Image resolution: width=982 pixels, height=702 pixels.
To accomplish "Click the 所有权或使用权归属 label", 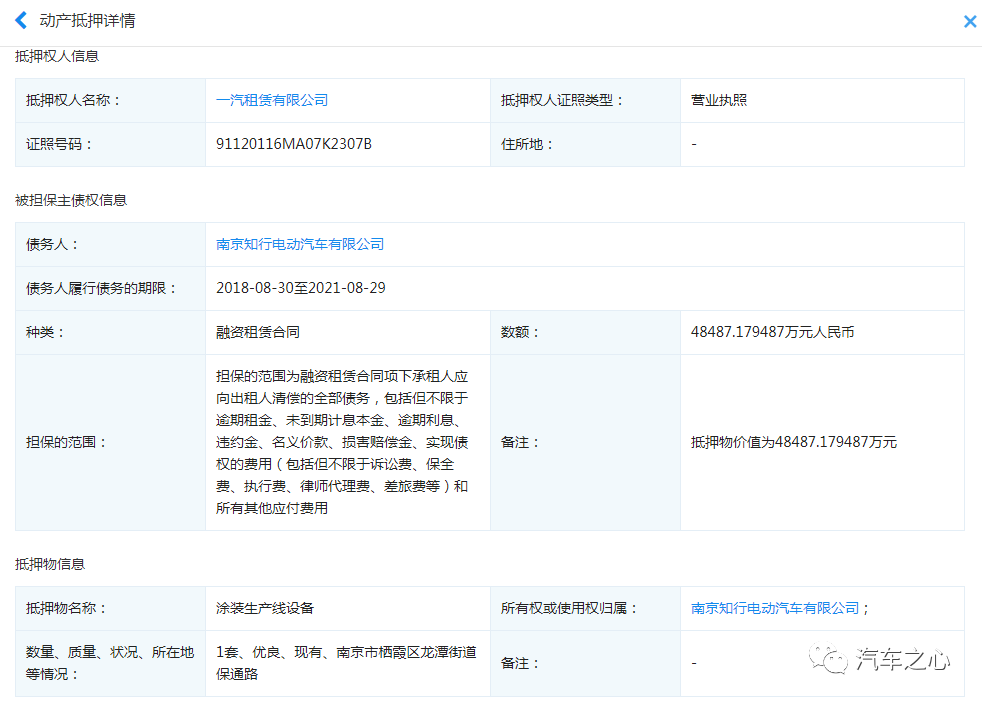I will pyautogui.click(x=569, y=608).
